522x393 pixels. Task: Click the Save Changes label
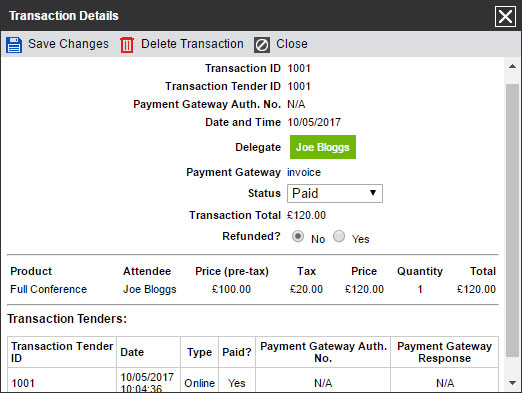point(68,44)
